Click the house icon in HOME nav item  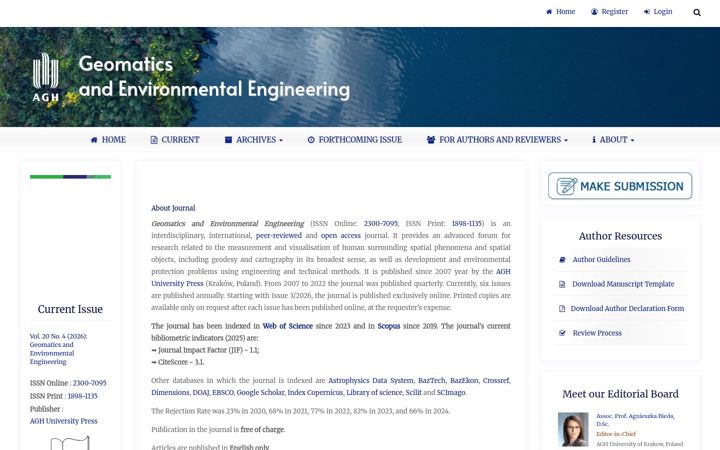click(x=94, y=140)
